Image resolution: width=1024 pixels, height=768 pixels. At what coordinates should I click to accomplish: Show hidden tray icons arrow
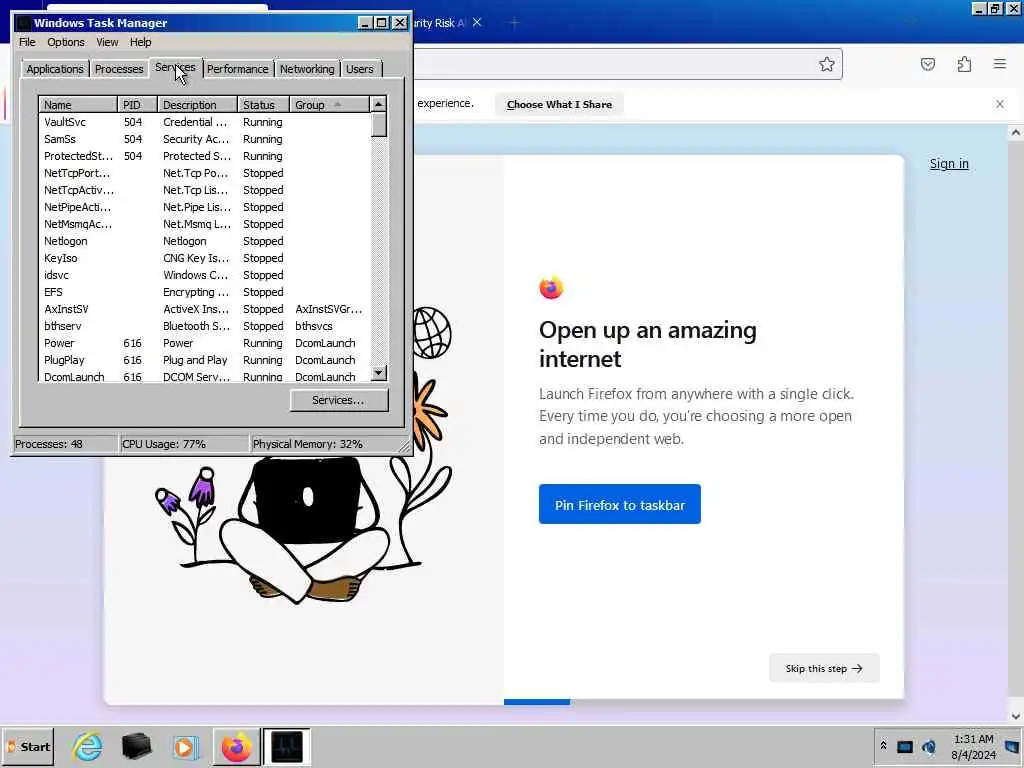(883, 746)
